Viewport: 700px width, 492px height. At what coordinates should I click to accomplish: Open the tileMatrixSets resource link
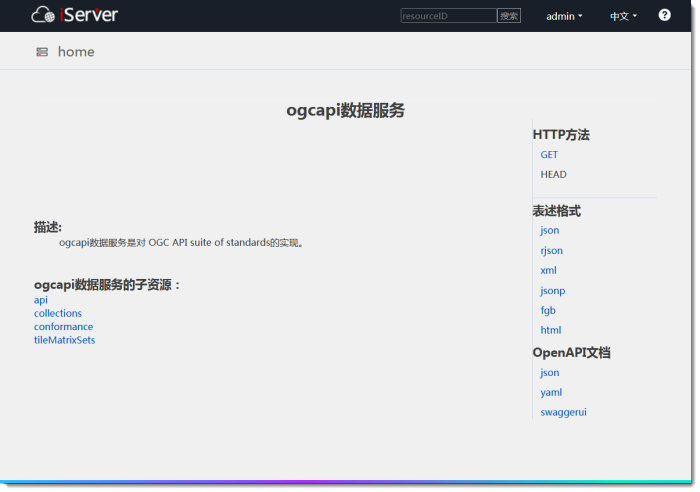[64, 340]
